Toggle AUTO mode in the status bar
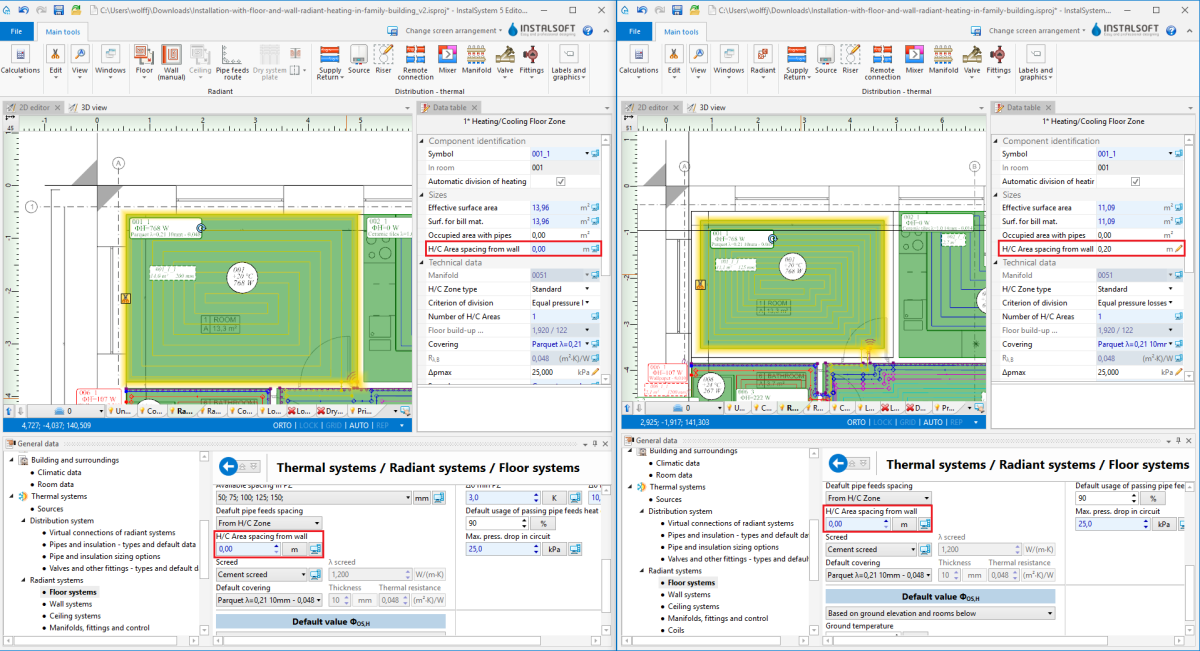The height and width of the screenshot is (651, 1200). click(x=357, y=424)
